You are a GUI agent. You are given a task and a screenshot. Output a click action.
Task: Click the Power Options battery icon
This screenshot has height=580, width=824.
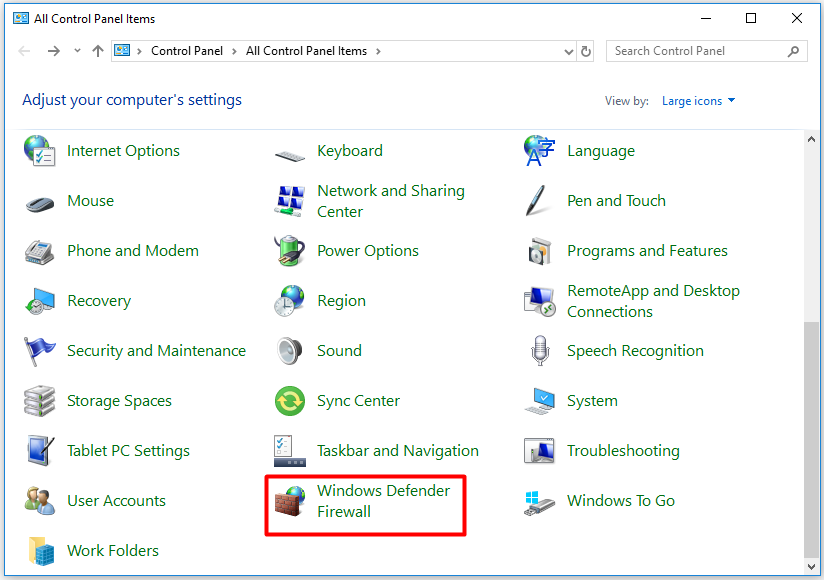(x=290, y=251)
